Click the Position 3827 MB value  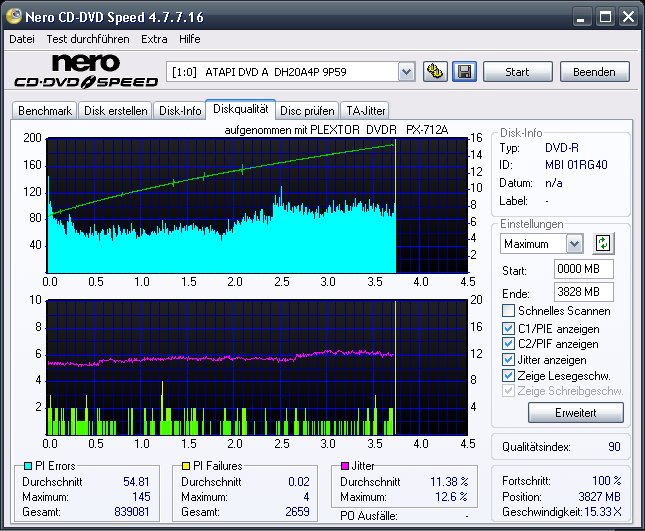click(x=599, y=497)
